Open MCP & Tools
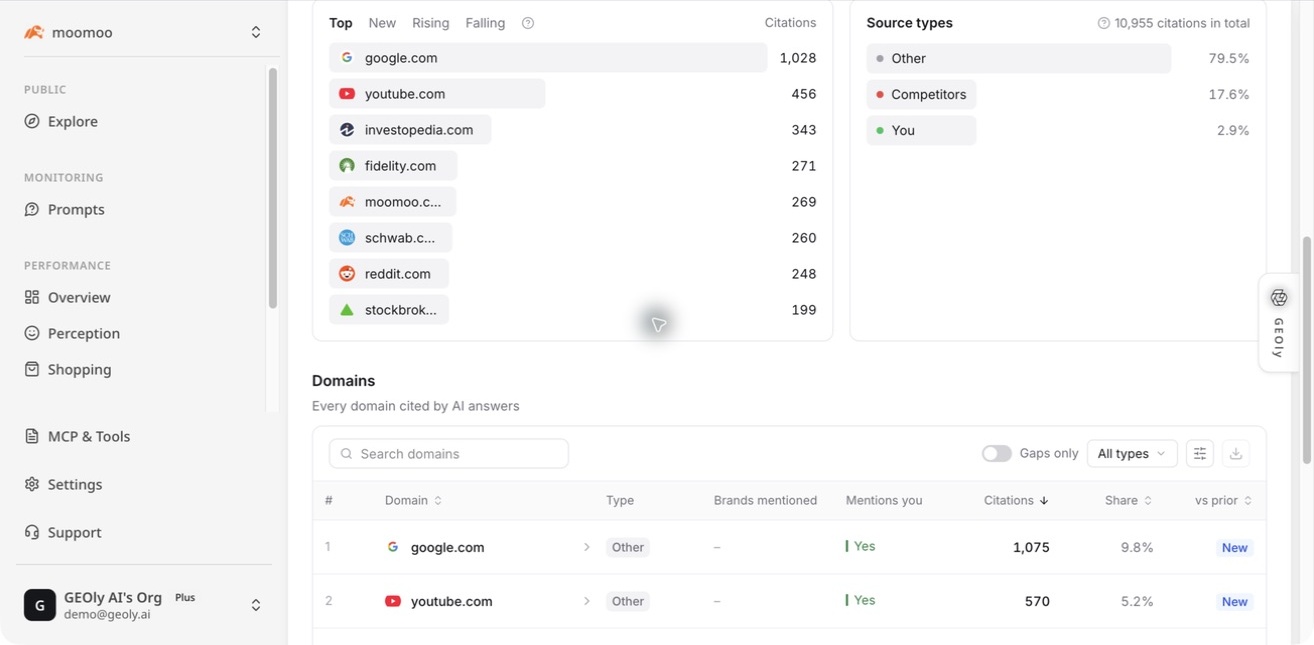 pyautogui.click(x=89, y=436)
